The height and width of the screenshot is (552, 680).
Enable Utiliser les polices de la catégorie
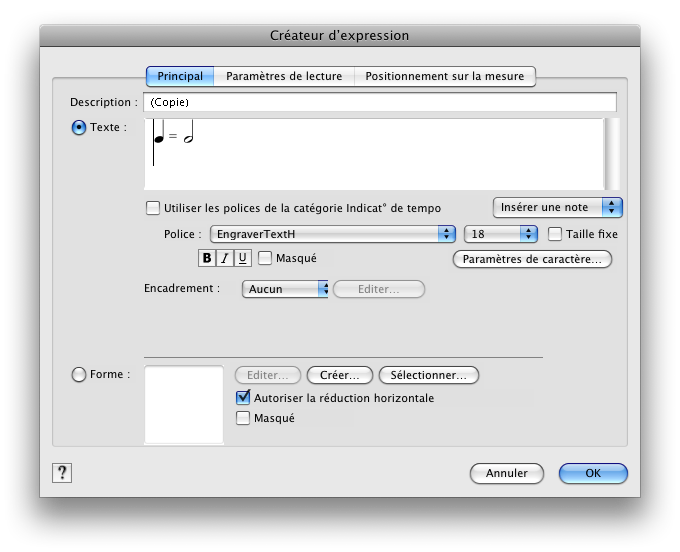(153, 208)
